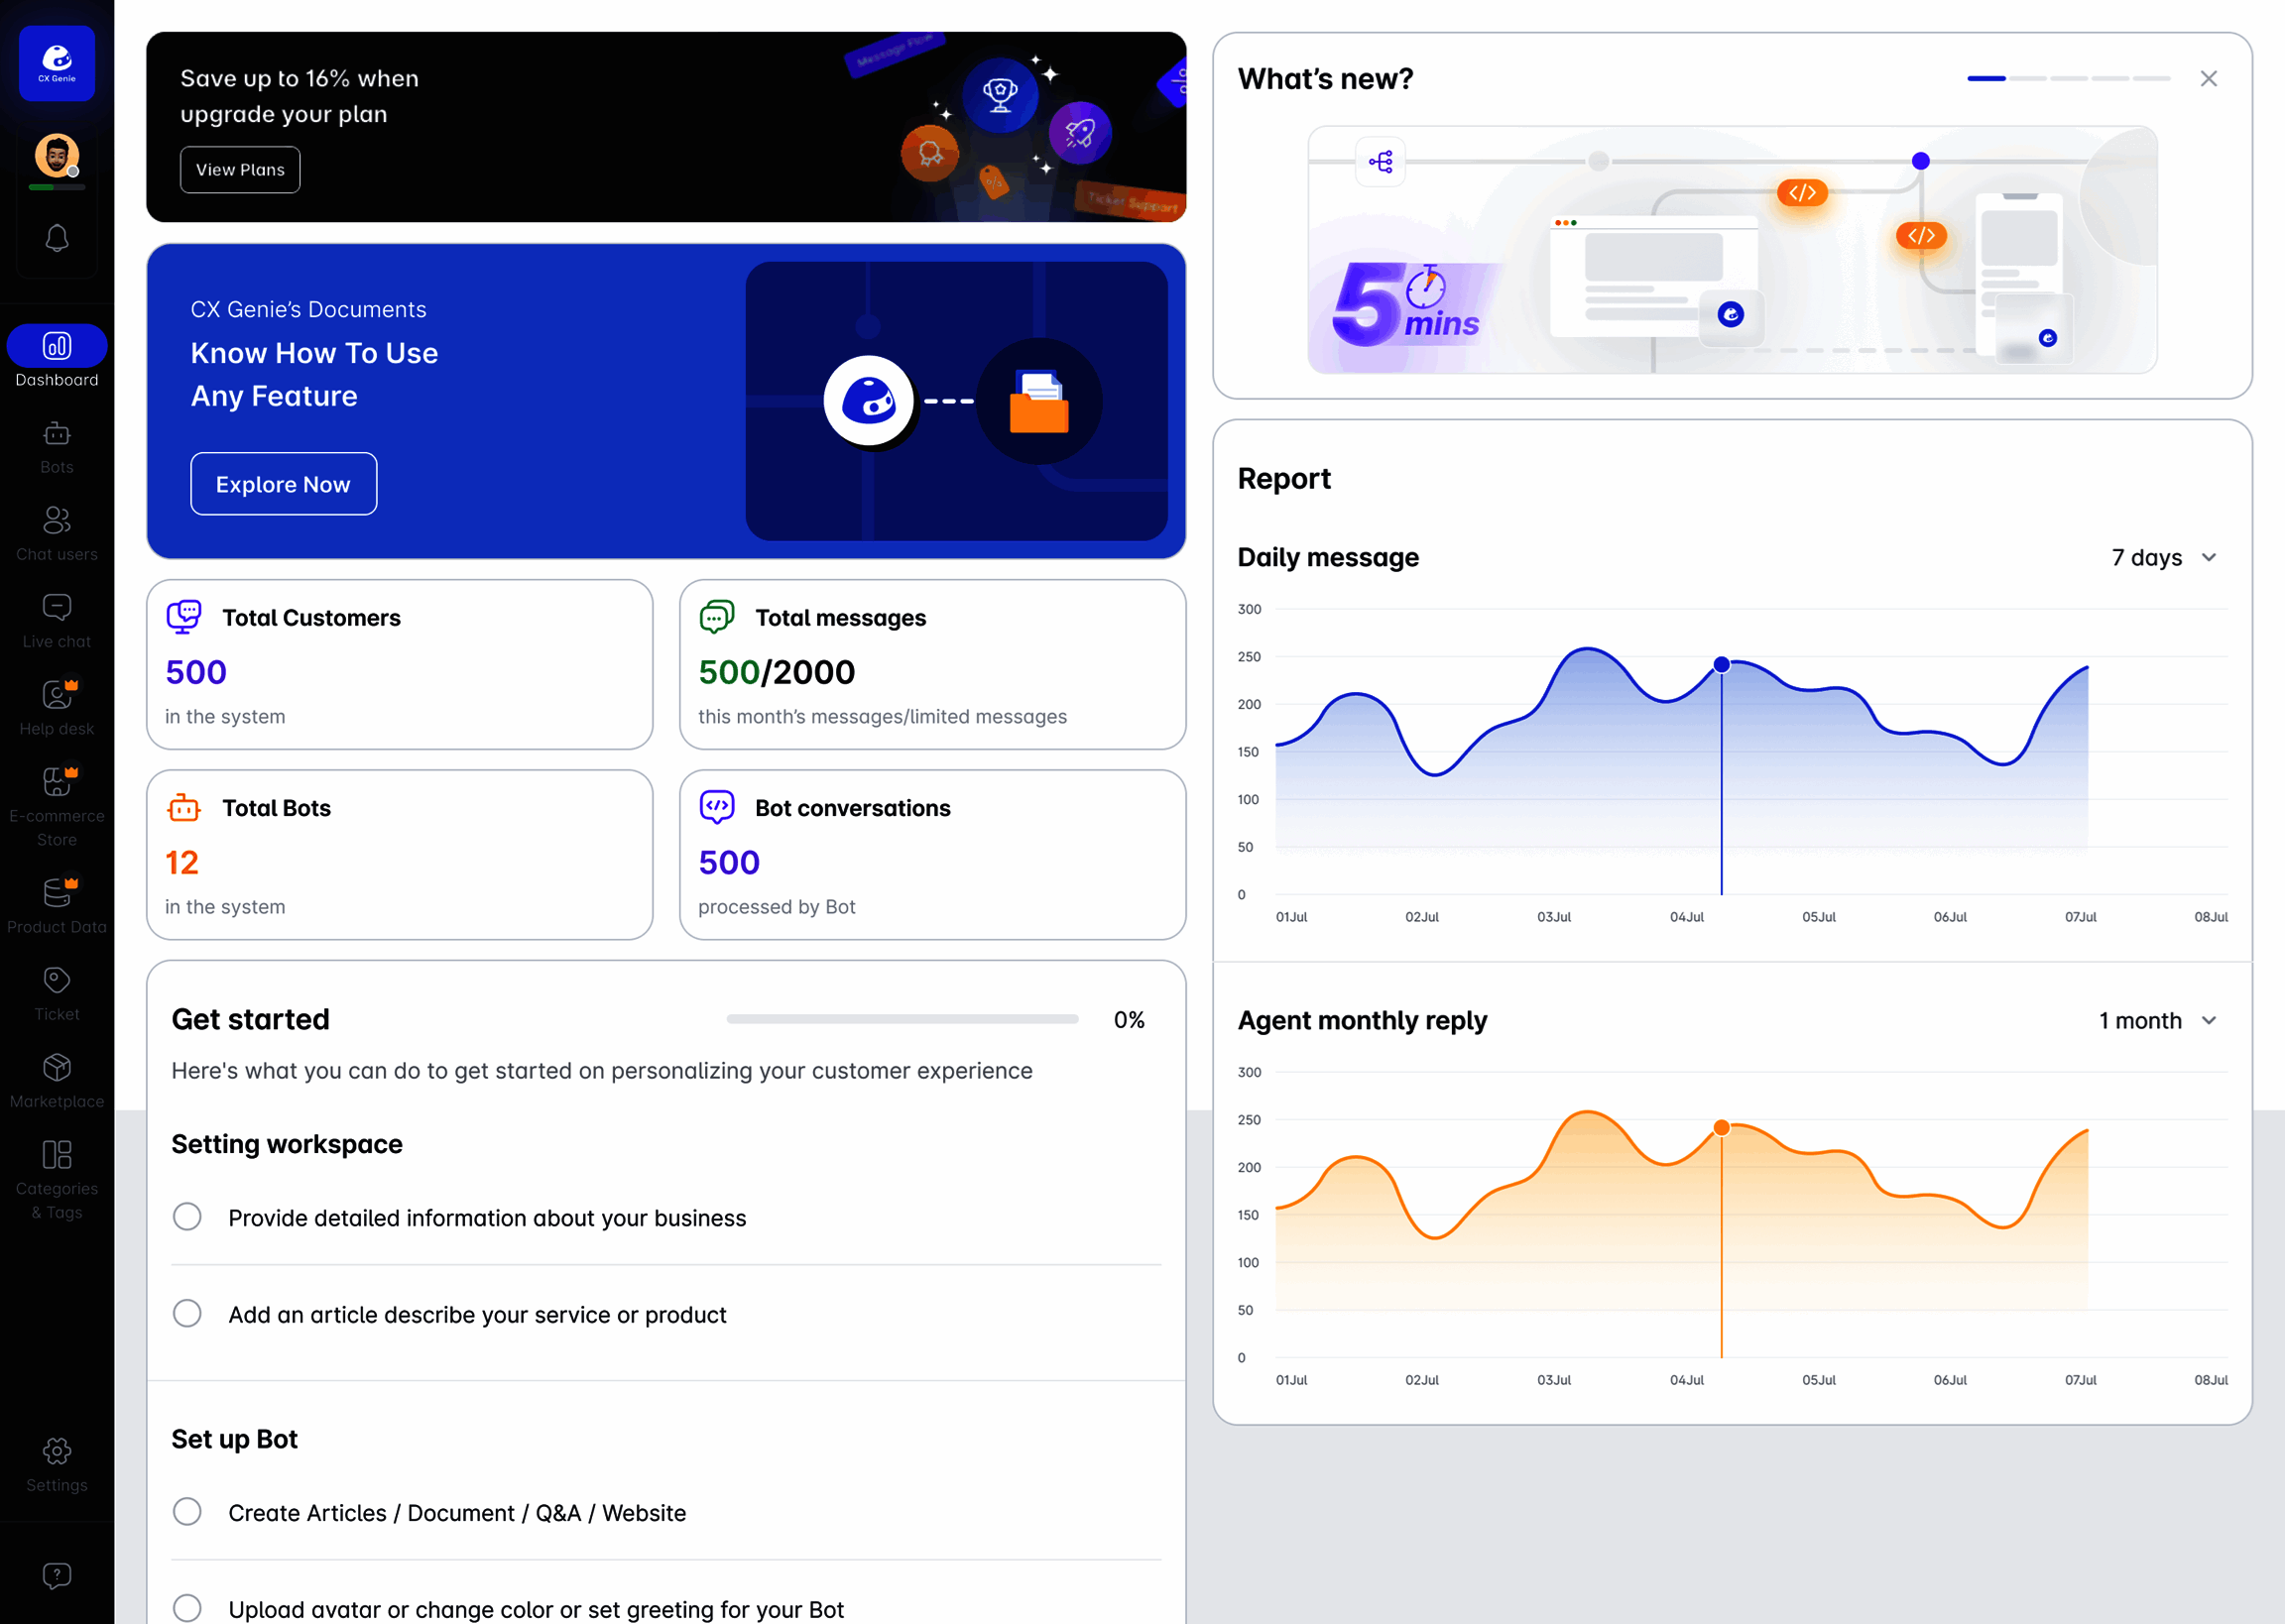Viewport: 2285px width, 1624px height.
Task: Open the Bots section in sidebar
Action: click(57, 447)
